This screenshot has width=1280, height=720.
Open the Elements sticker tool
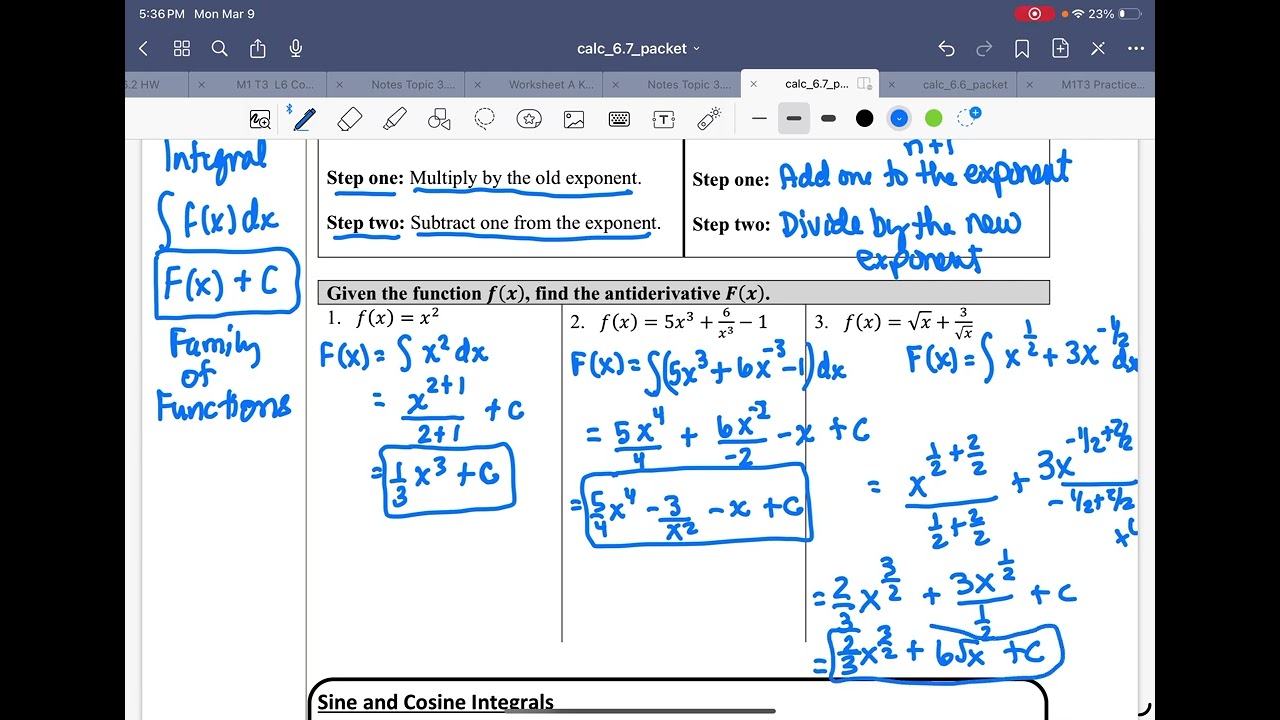529,119
